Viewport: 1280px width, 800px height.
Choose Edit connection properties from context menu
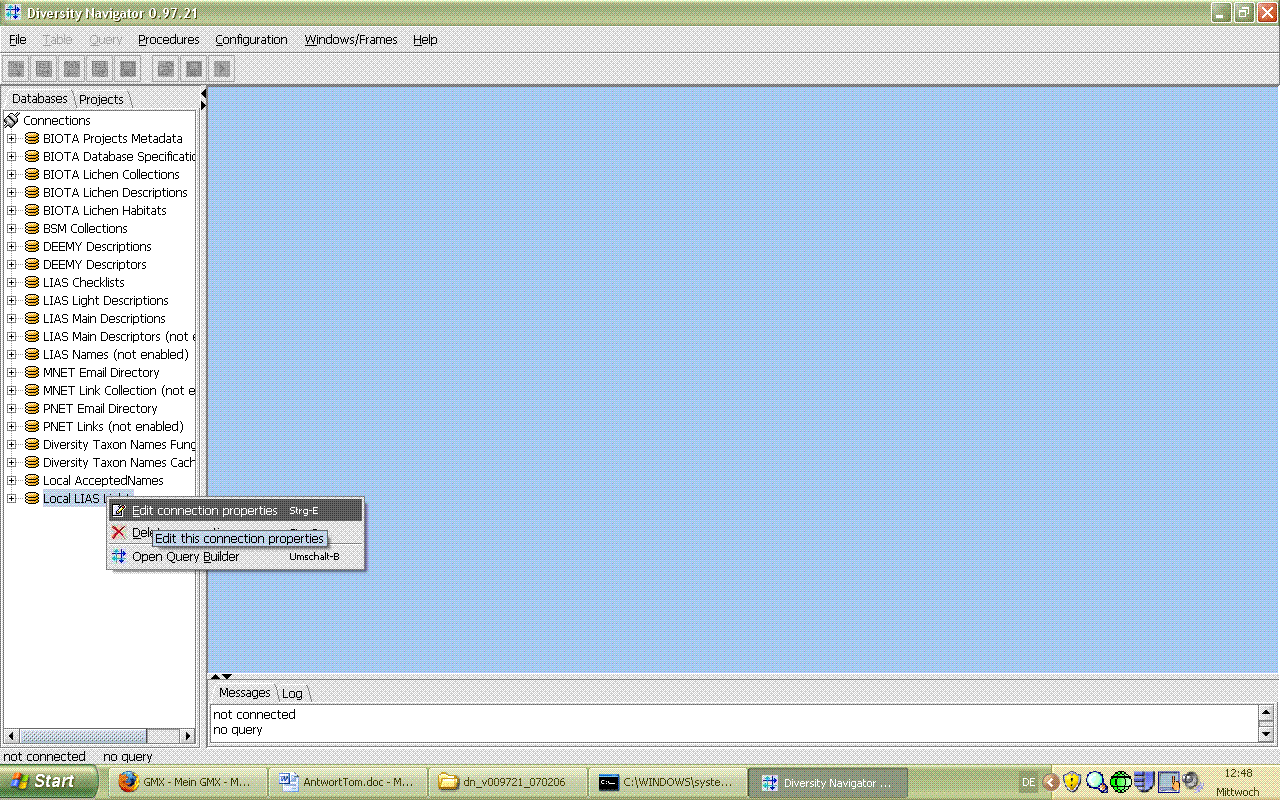(x=204, y=511)
